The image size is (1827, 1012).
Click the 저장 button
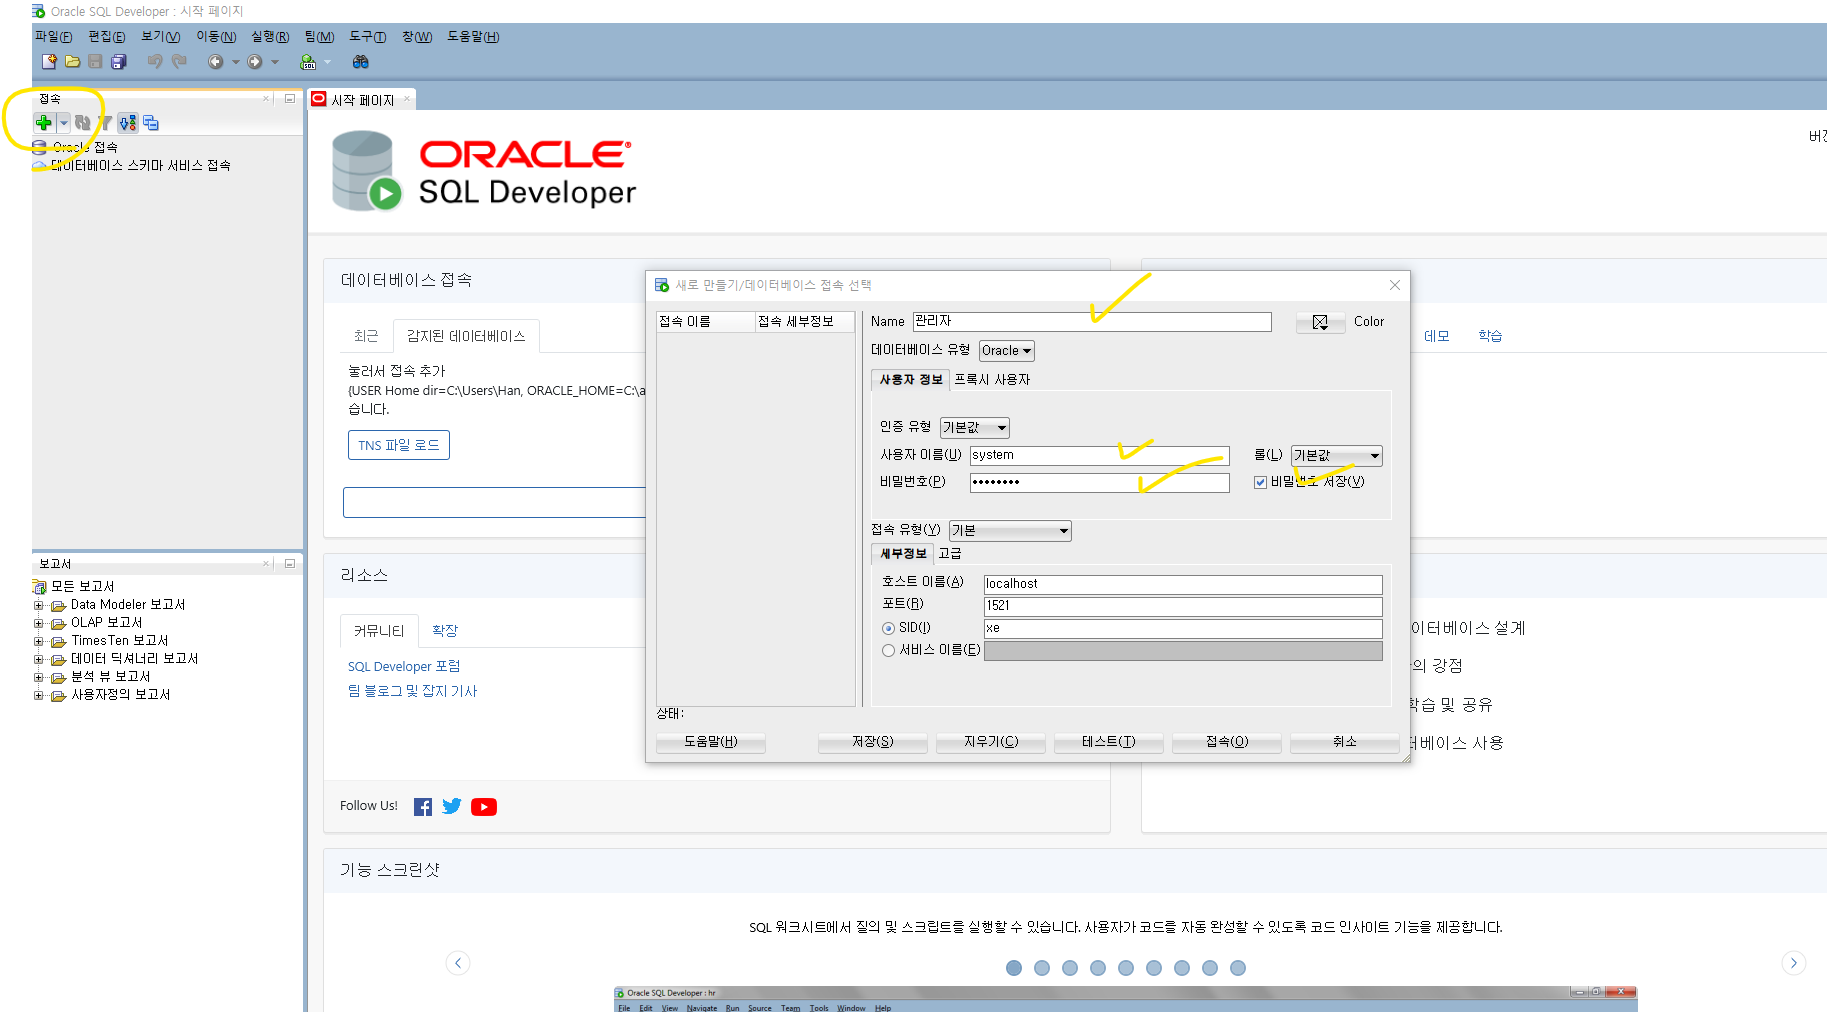873,742
